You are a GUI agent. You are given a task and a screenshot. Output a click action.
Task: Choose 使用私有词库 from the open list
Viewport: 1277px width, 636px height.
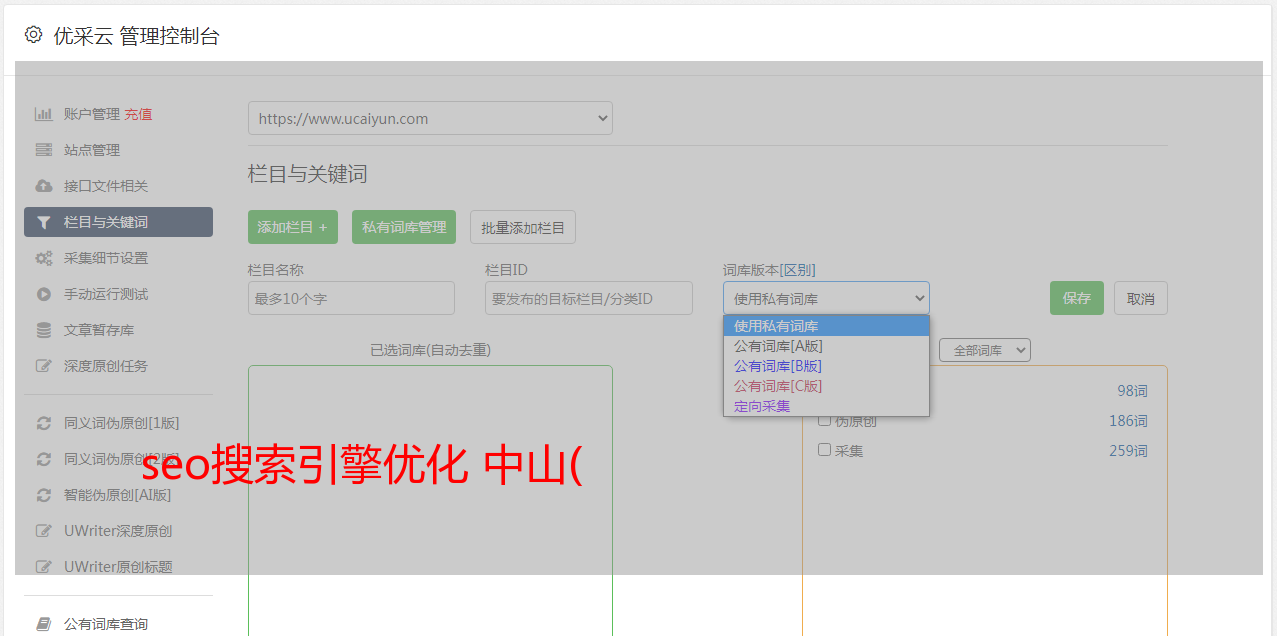(826, 326)
